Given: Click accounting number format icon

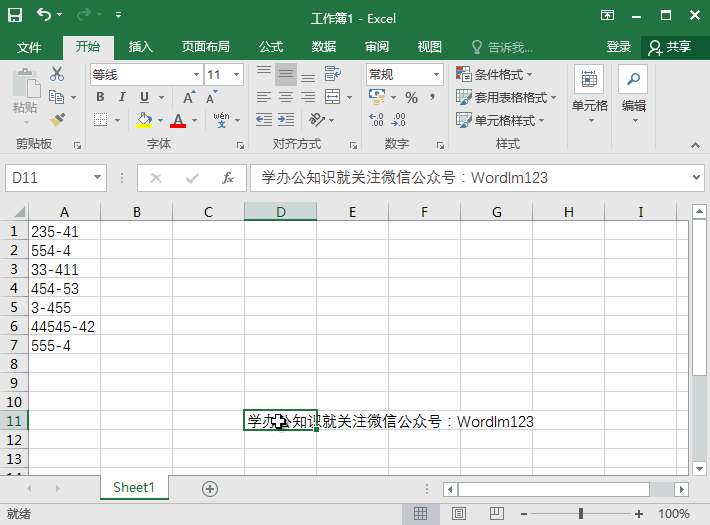Looking at the screenshot, I should pyautogui.click(x=377, y=96).
